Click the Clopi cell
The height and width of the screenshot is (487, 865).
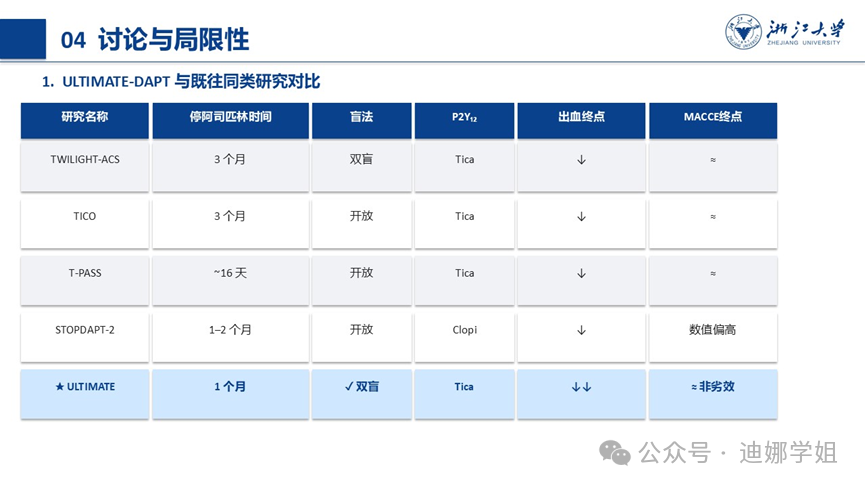[464, 338]
